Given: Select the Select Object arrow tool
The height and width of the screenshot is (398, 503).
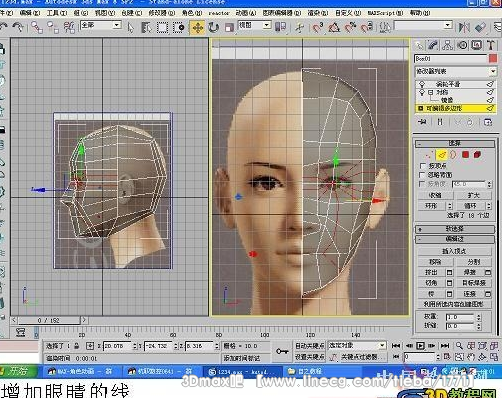Looking at the screenshot, I should coord(130,27).
